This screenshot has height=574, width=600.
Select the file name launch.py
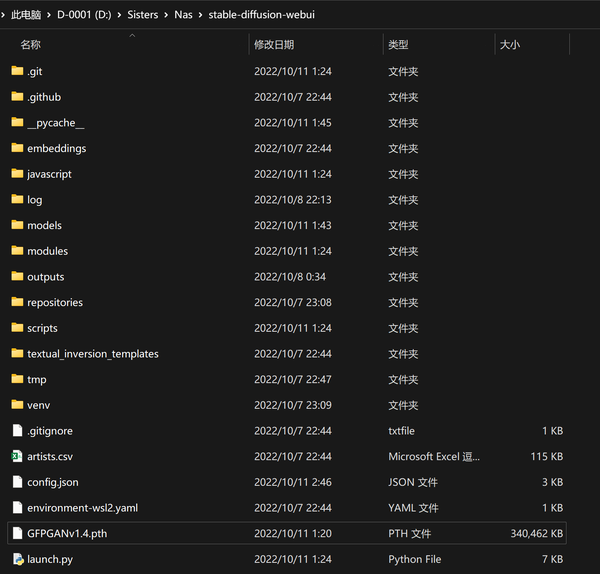coord(50,559)
